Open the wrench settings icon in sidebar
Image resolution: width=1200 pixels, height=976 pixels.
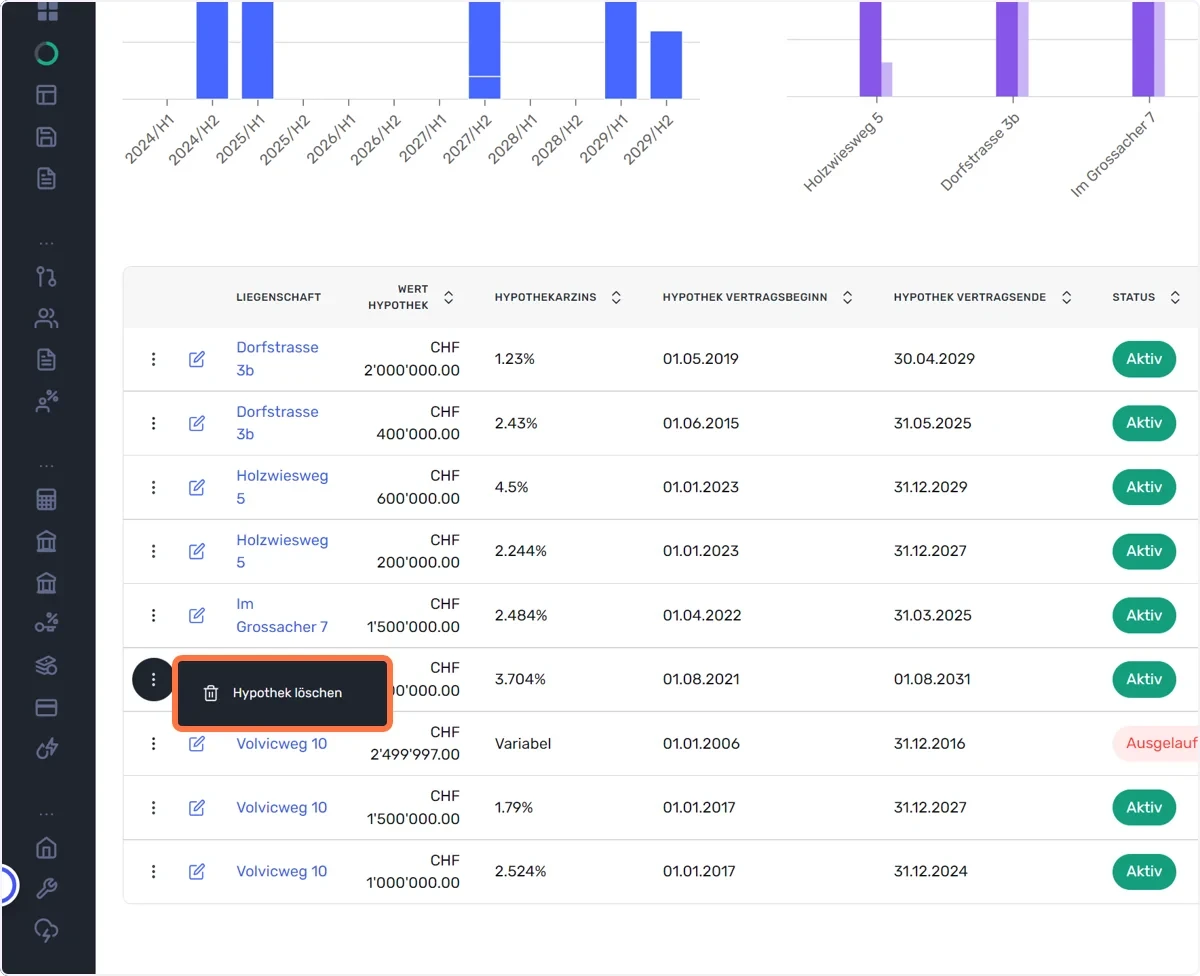[x=46, y=889]
